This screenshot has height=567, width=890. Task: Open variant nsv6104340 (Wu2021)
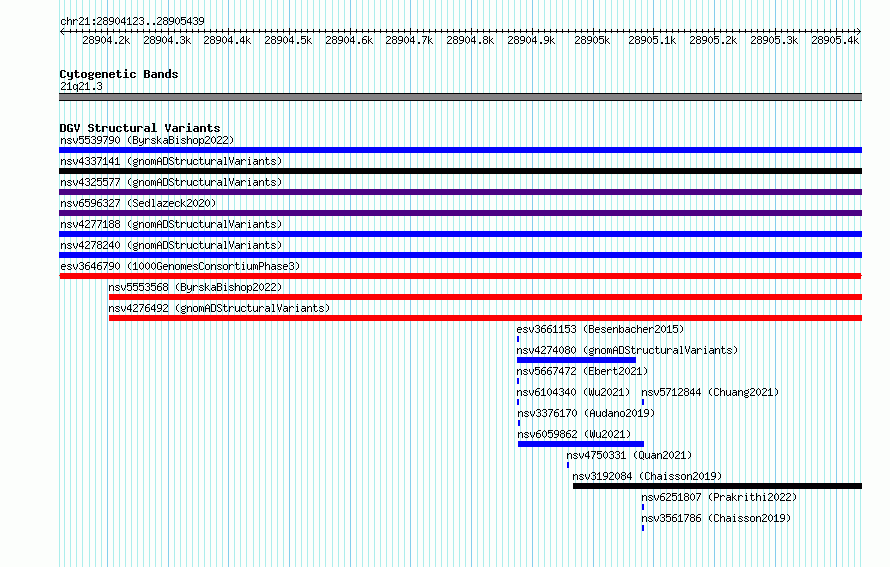point(573,392)
